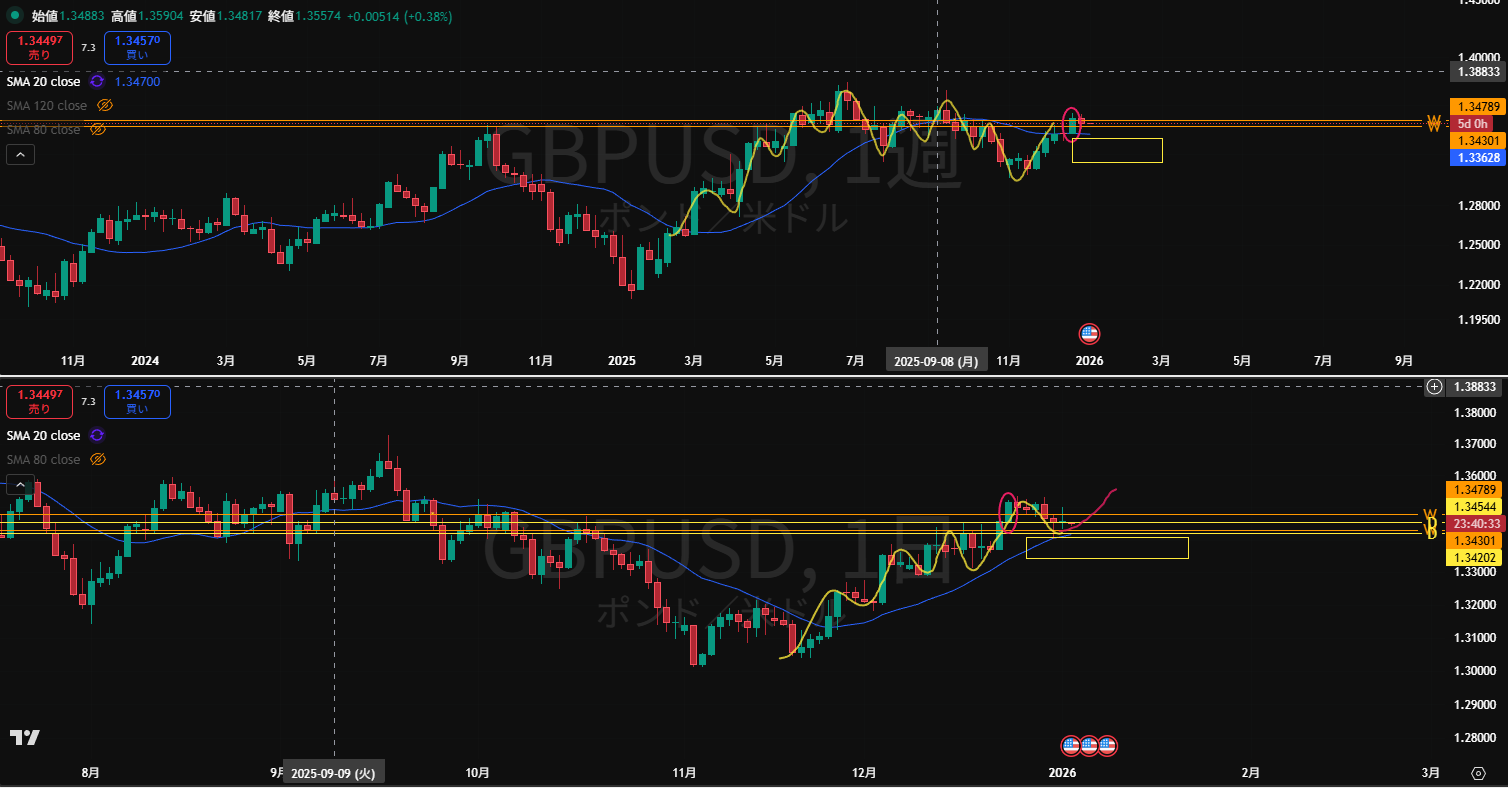The height and width of the screenshot is (788, 1508).
Task: Click the yellow rectangle drawing in weekly chart
Action: tap(1117, 139)
